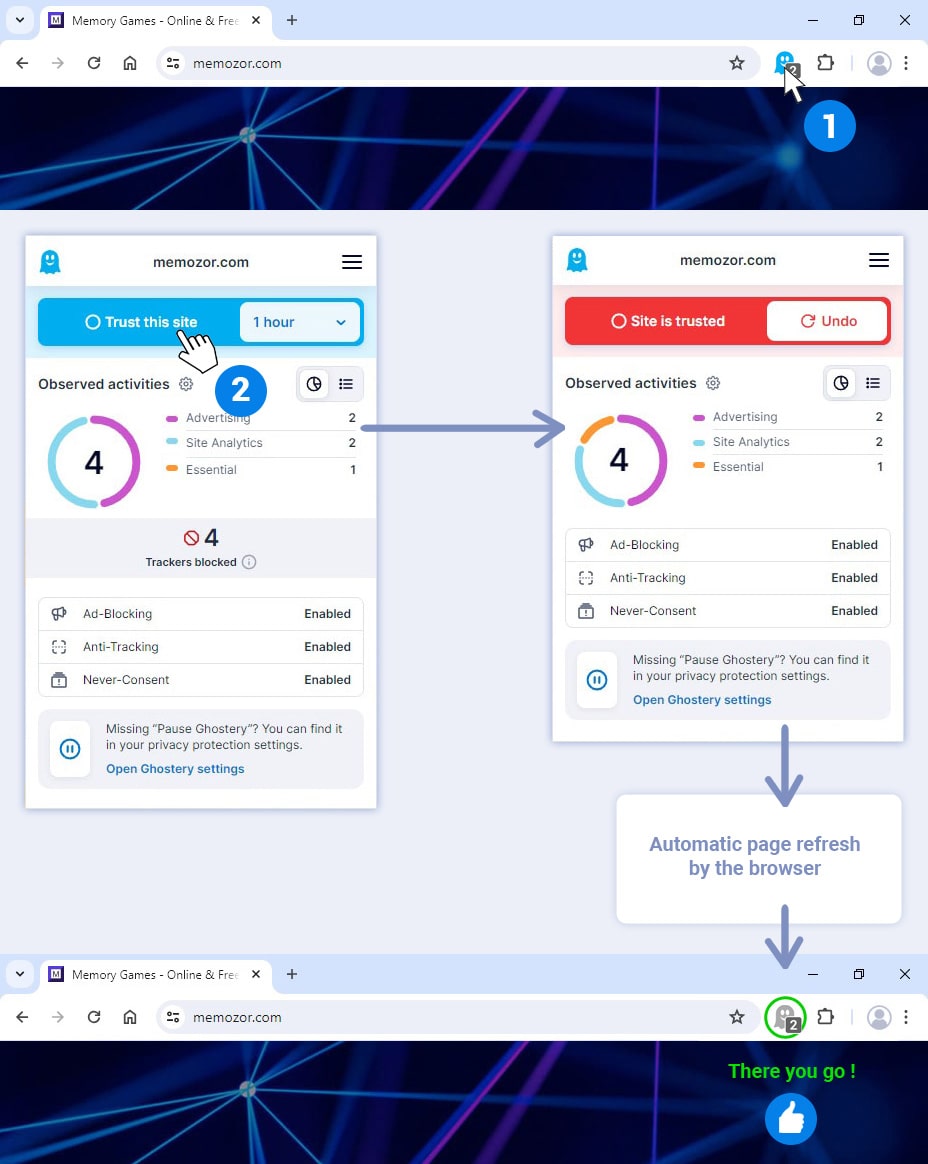The image size is (928, 1164).
Task: Reload the page using the refresh icon
Action: click(94, 62)
